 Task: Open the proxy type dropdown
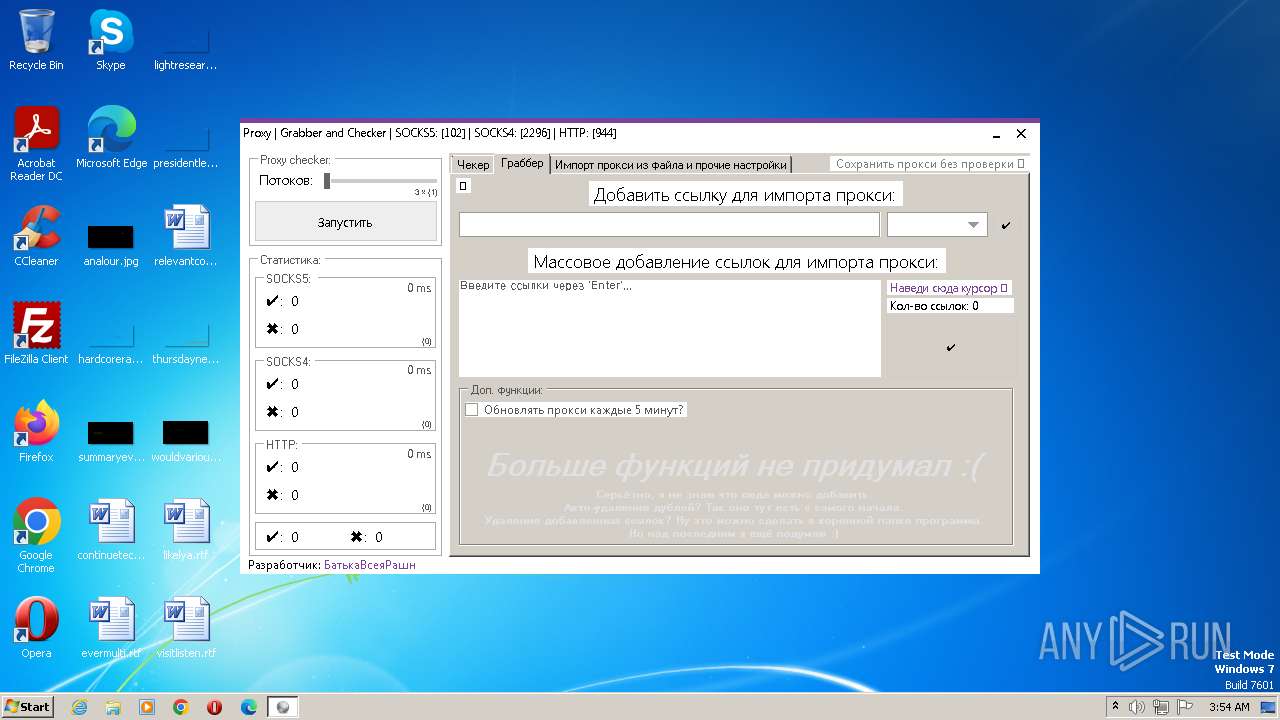[x=937, y=225]
